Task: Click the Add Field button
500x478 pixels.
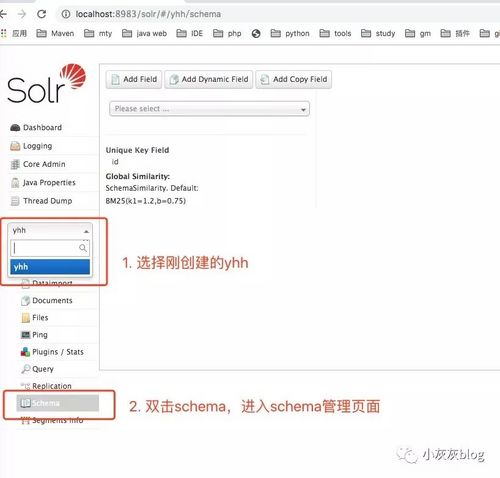Action: click(134, 79)
